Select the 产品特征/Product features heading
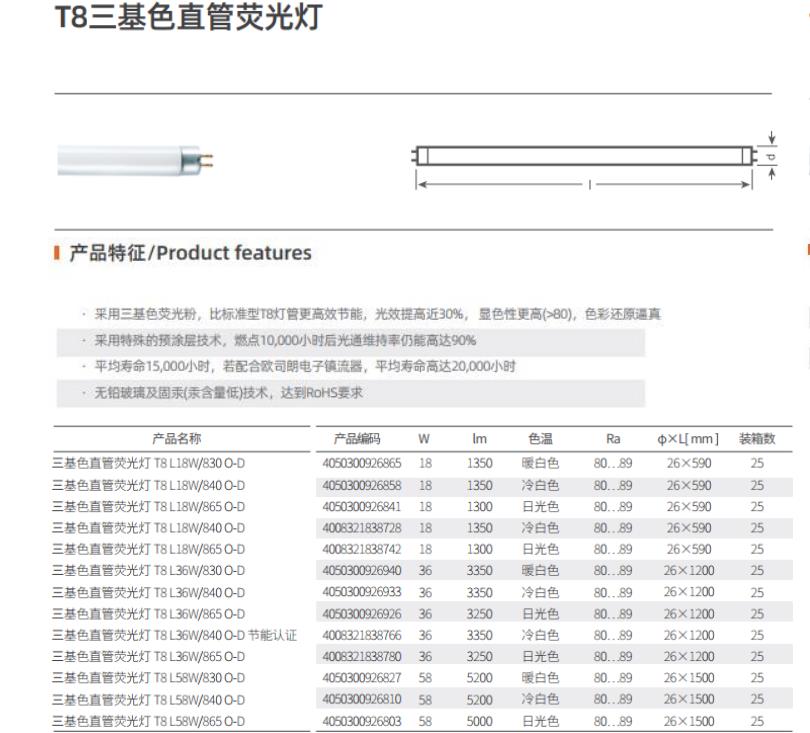This screenshot has width=810, height=733. coord(190,253)
